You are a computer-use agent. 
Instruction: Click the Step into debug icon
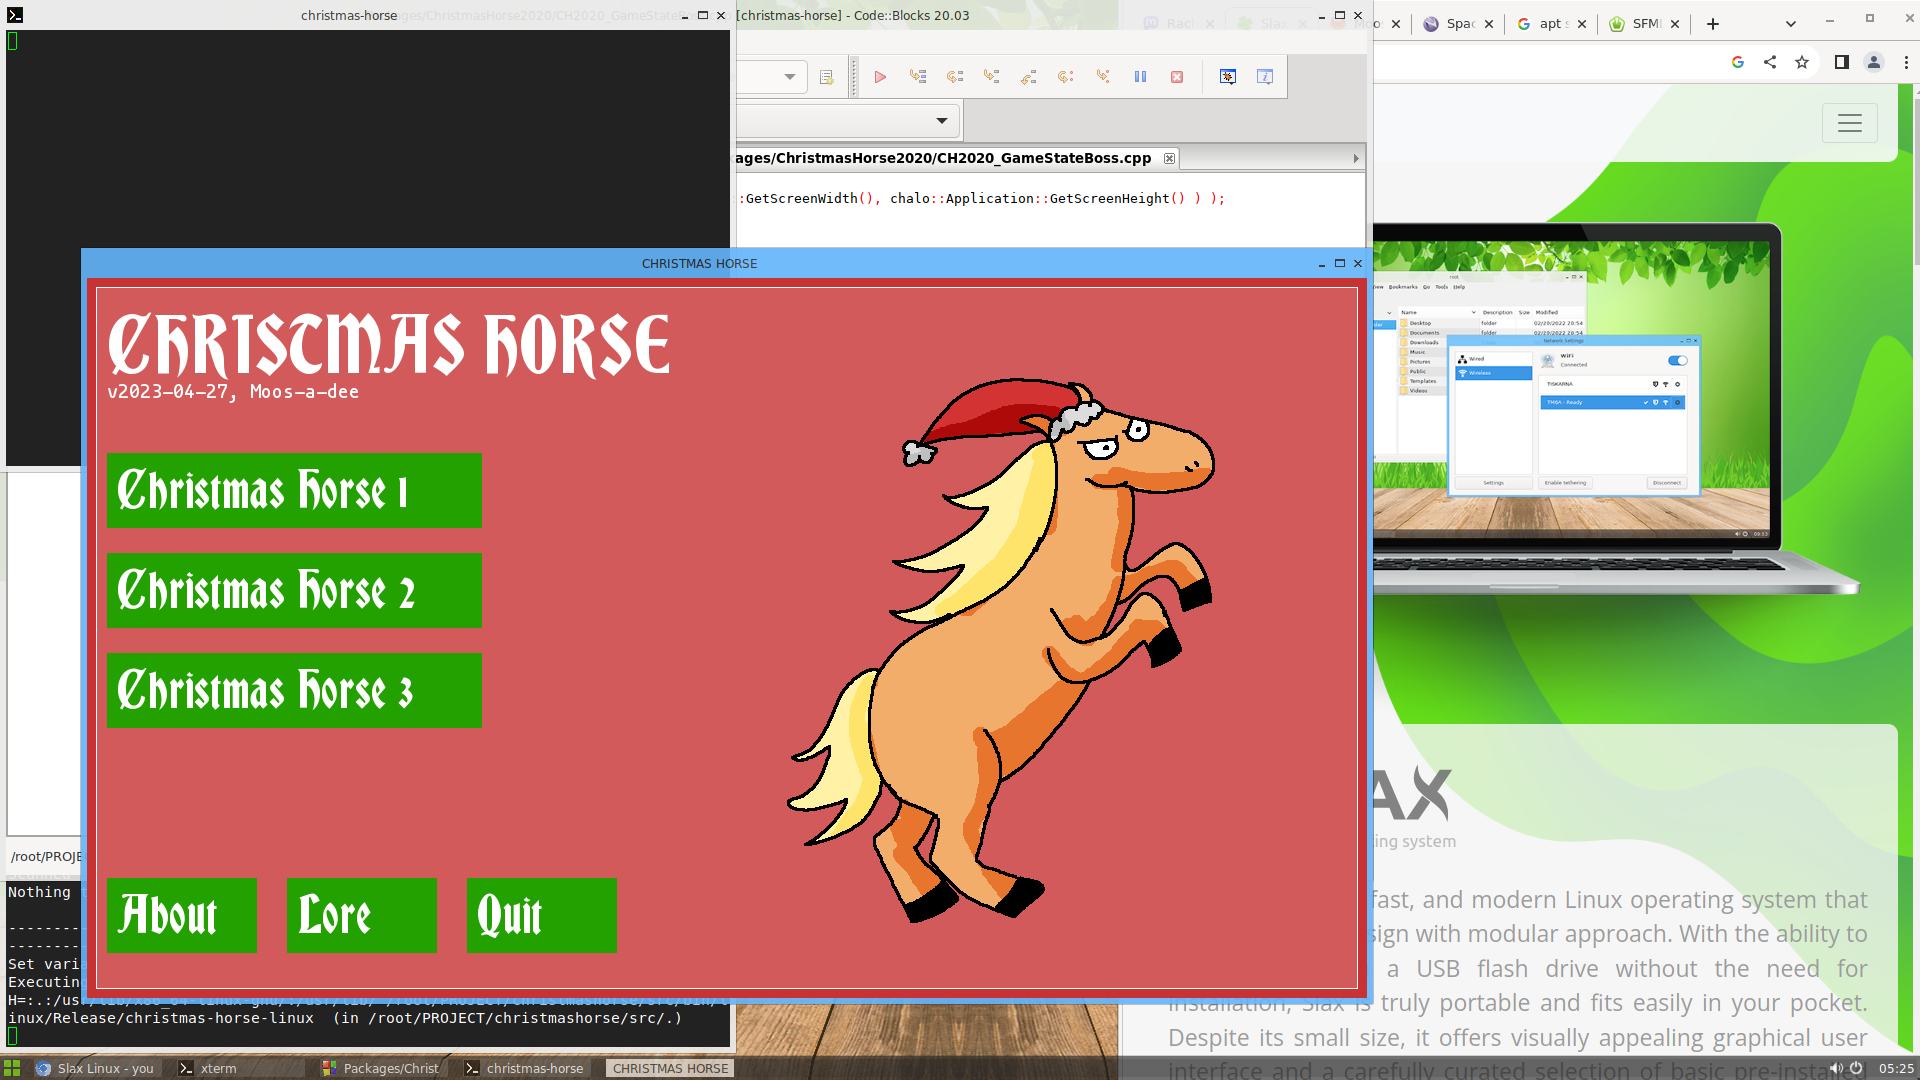992,77
